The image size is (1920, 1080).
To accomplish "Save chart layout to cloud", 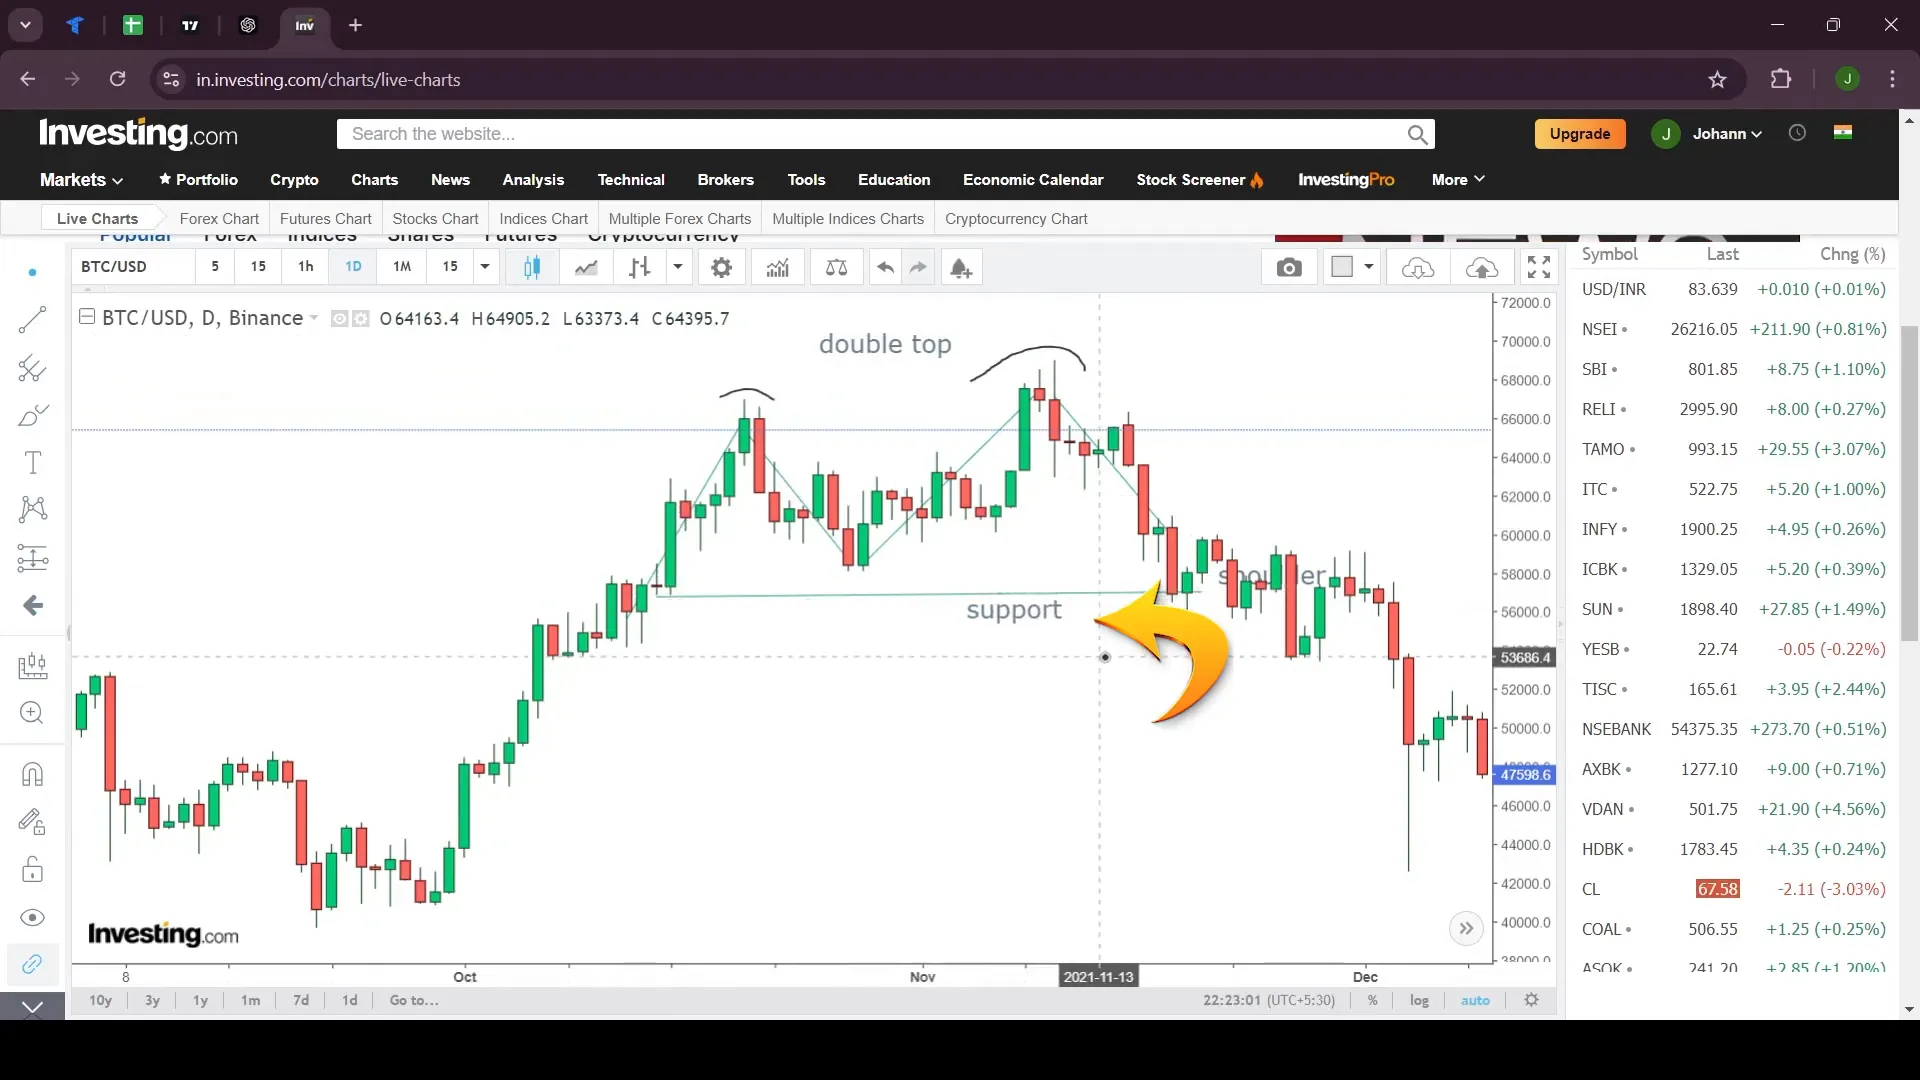I will pos(1482,267).
